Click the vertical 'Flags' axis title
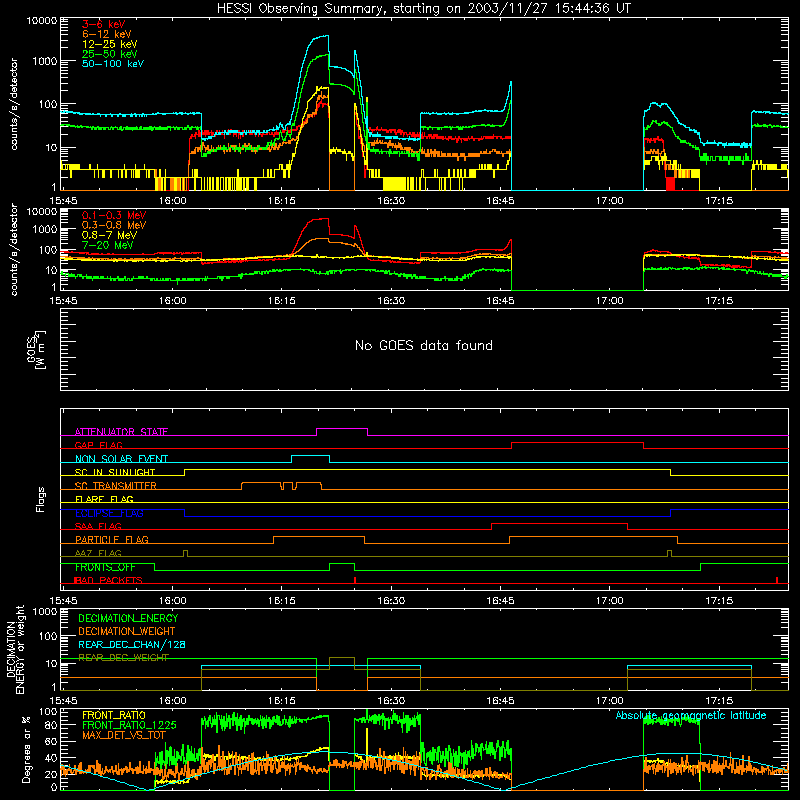800x800 pixels. click(x=41, y=499)
